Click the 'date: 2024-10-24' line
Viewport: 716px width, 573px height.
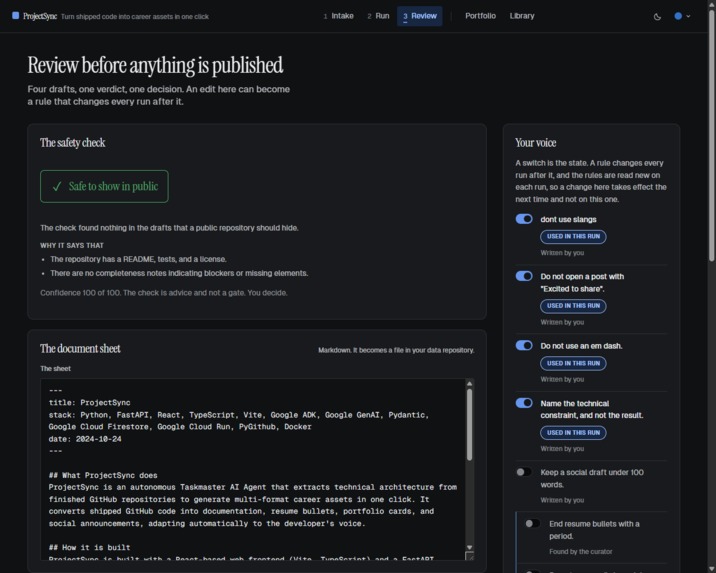click(x=85, y=439)
